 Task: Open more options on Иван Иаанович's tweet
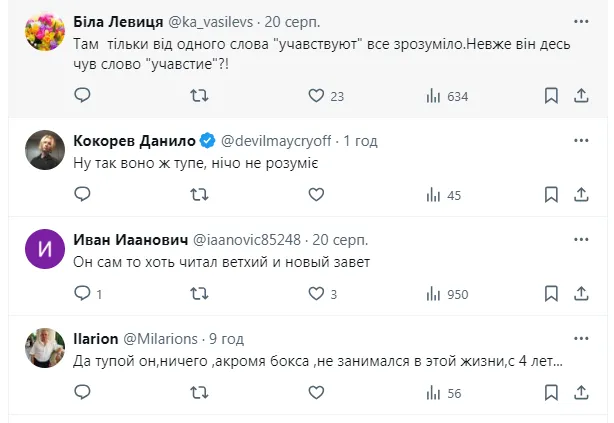coord(582,238)
